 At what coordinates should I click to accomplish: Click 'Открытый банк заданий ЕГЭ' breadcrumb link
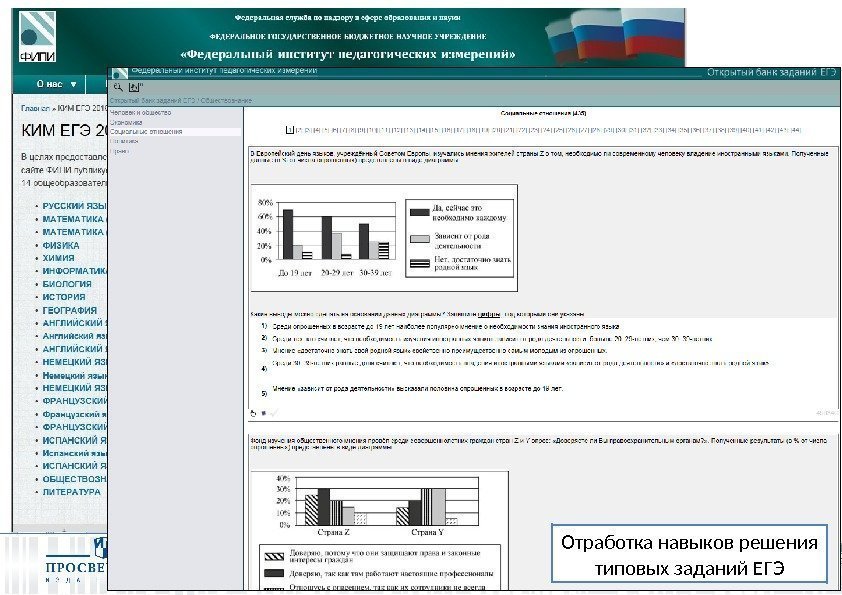[153, 100]
